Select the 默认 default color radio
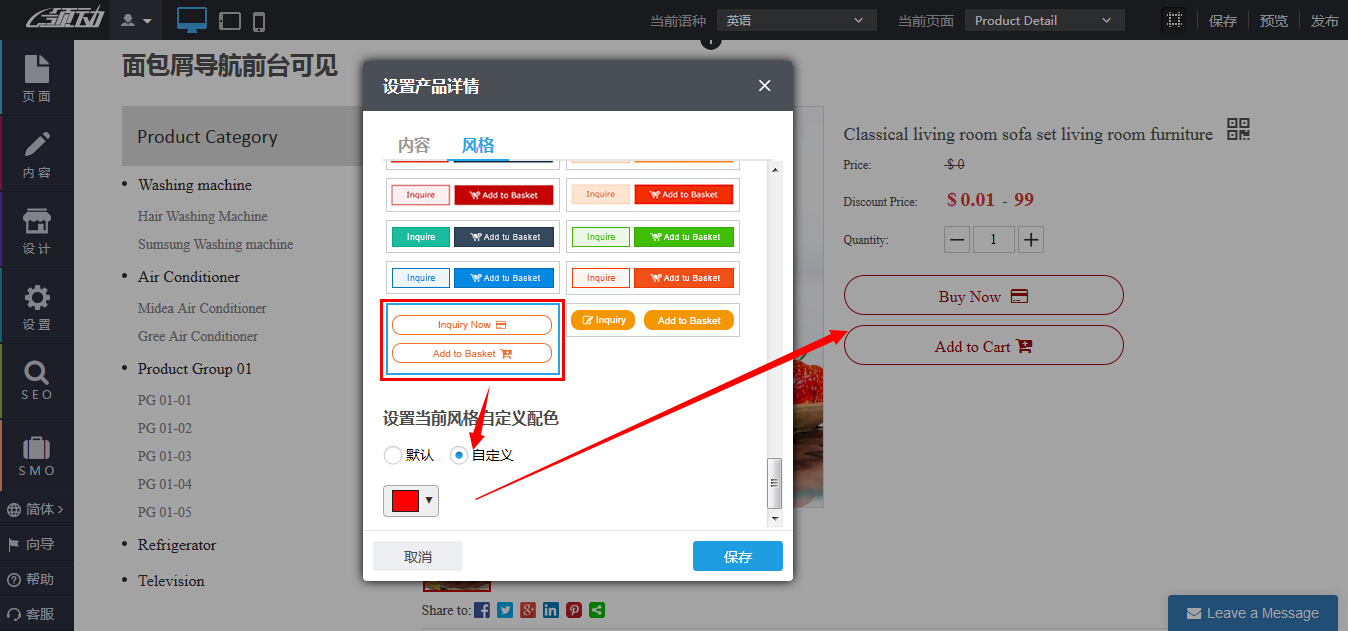The image size is (1348, 631). click(x=393, y=455)
